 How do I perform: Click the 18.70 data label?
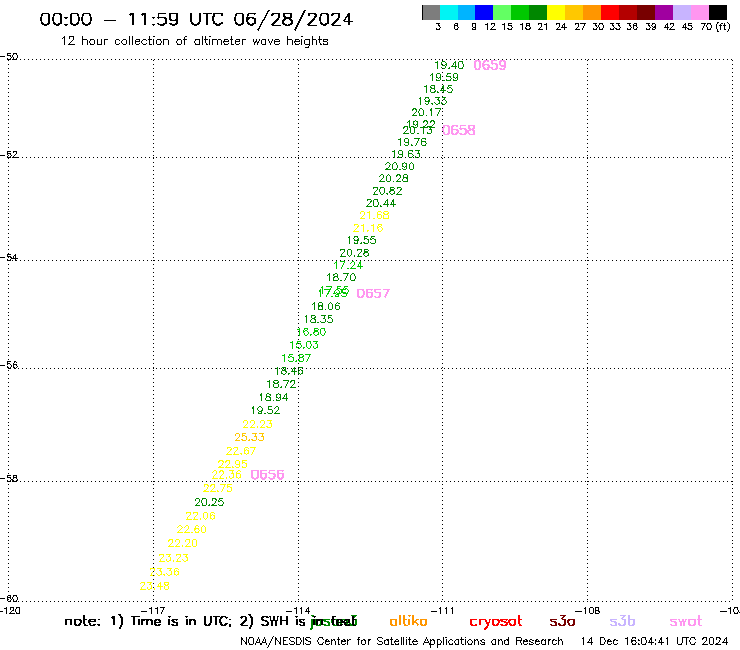(x=341, y=277)
